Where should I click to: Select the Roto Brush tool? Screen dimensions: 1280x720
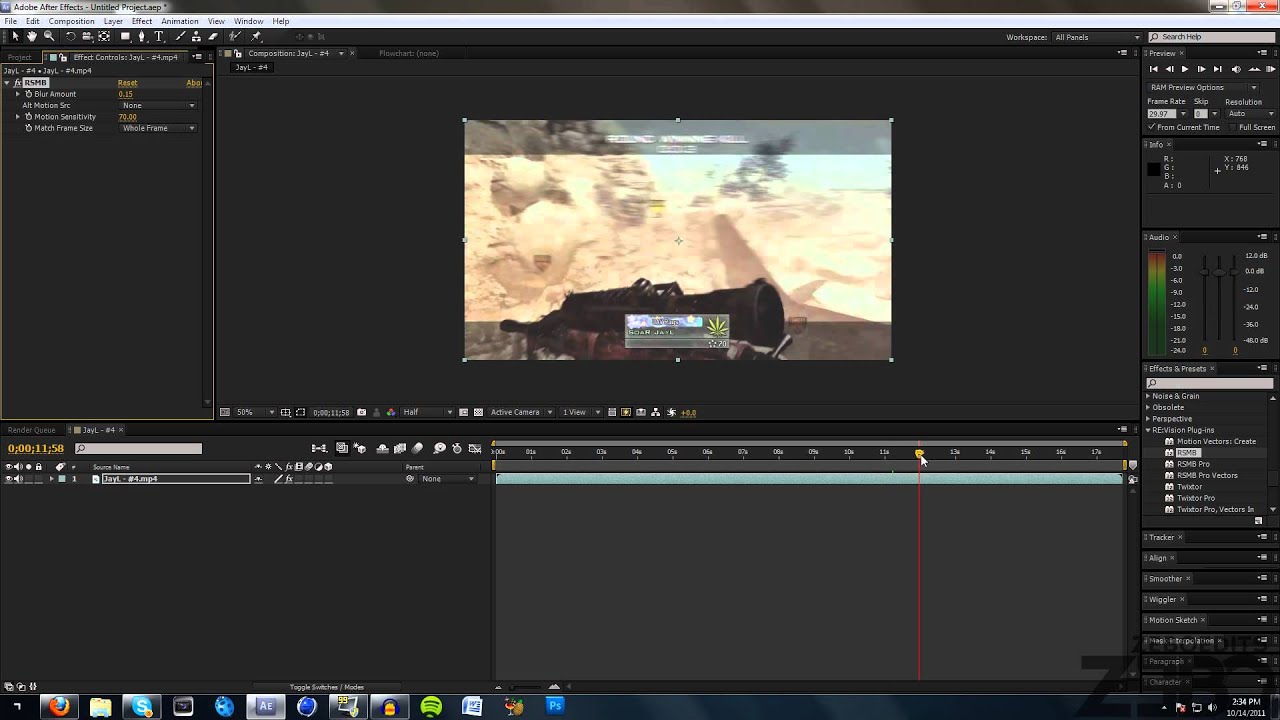[x=235, y=36]
